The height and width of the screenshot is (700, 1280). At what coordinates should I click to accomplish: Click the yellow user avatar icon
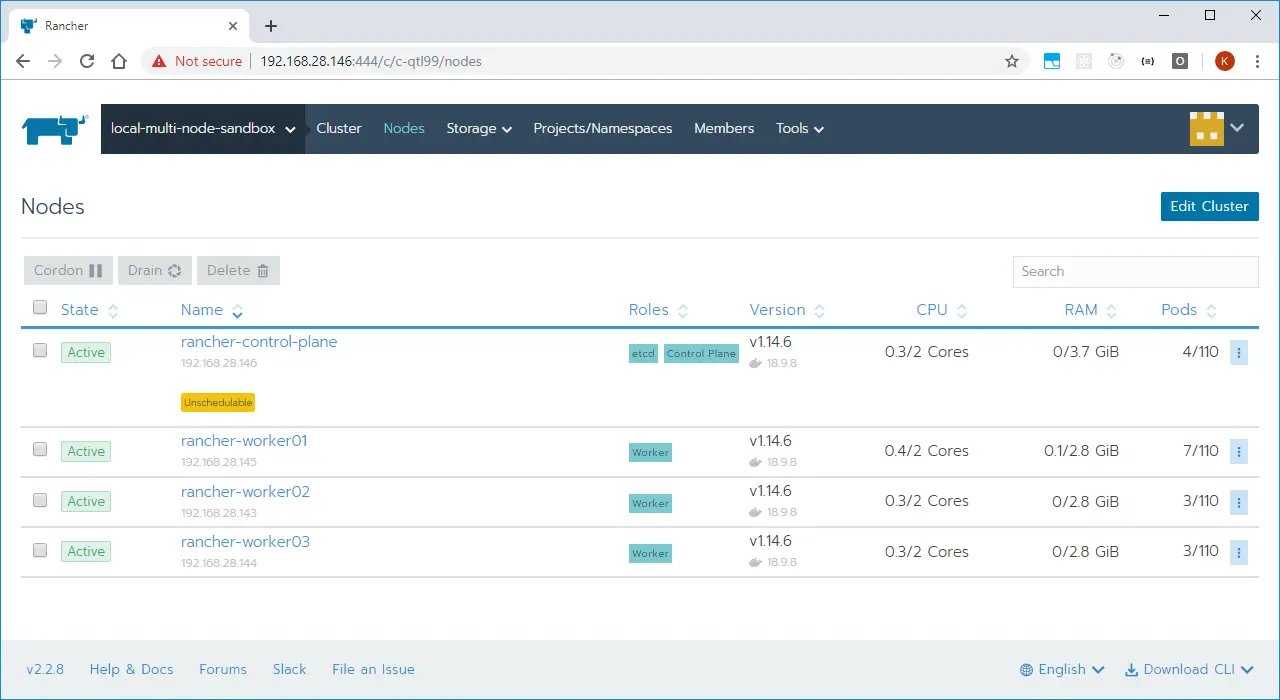(x=1206, y=129)
